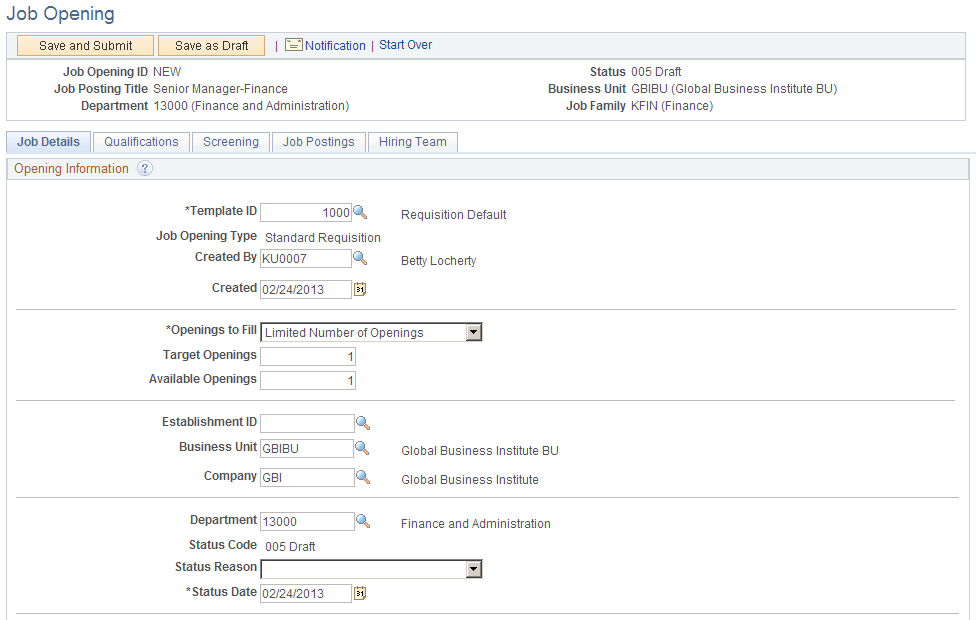The height and width of the screenshot is (620, 976).
Task: Focus the Business Unit GBIBU field
Action: point(307,448)
